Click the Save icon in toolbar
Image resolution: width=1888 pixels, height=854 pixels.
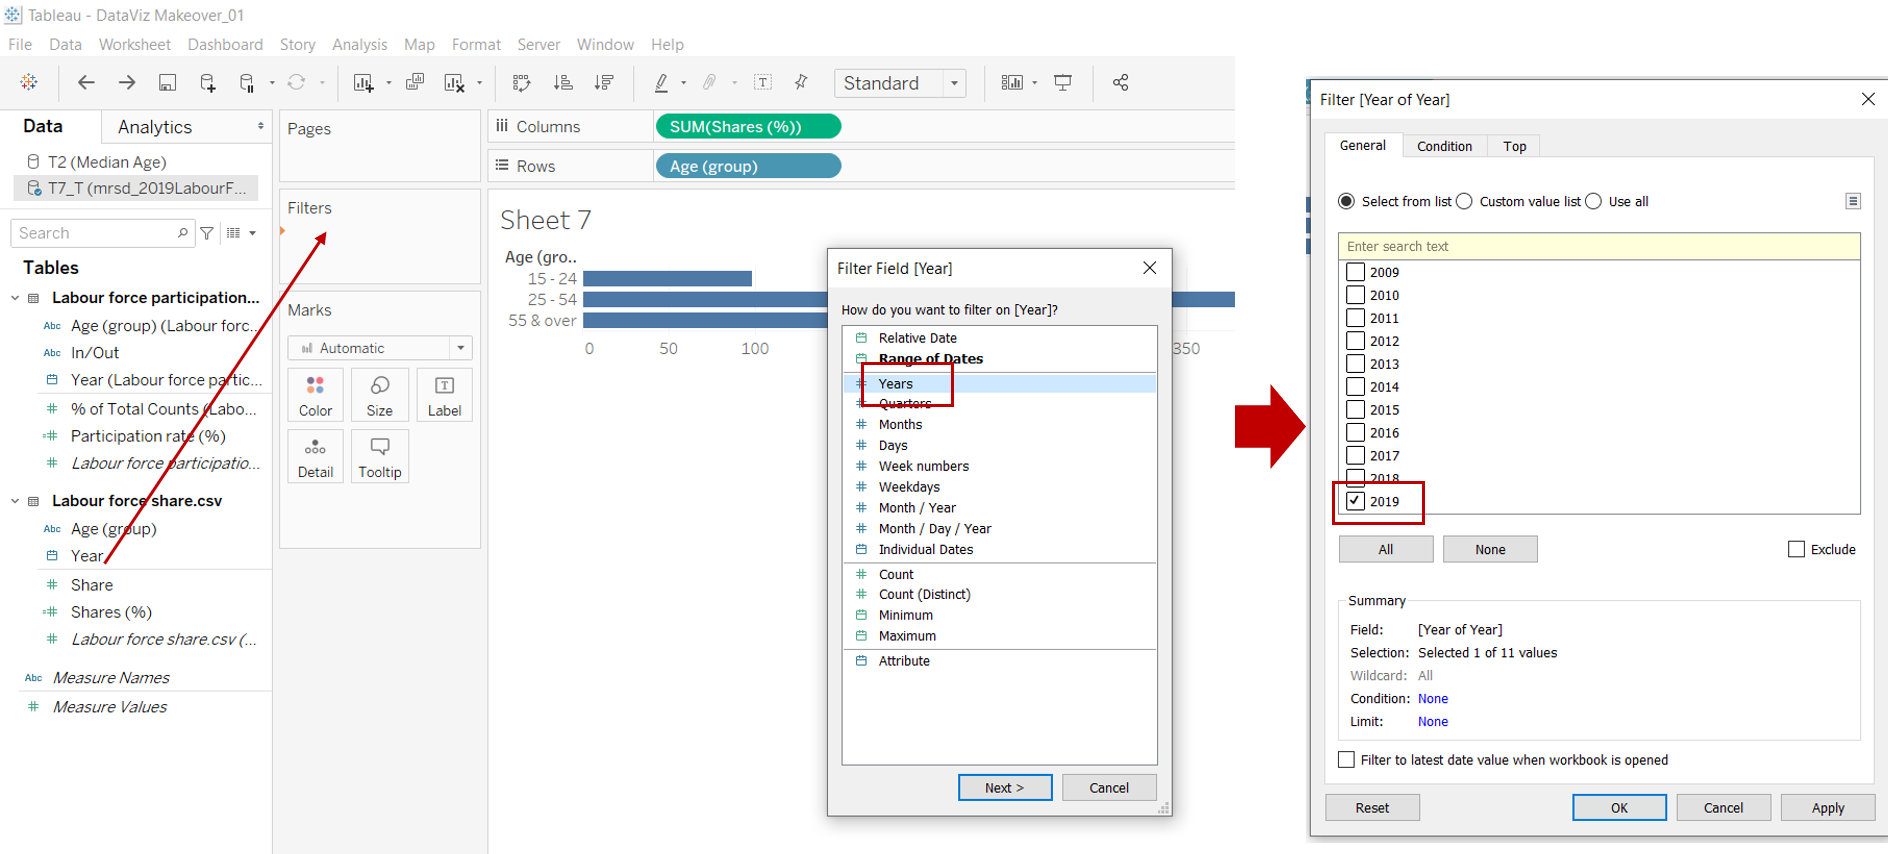tap(167, 83)
